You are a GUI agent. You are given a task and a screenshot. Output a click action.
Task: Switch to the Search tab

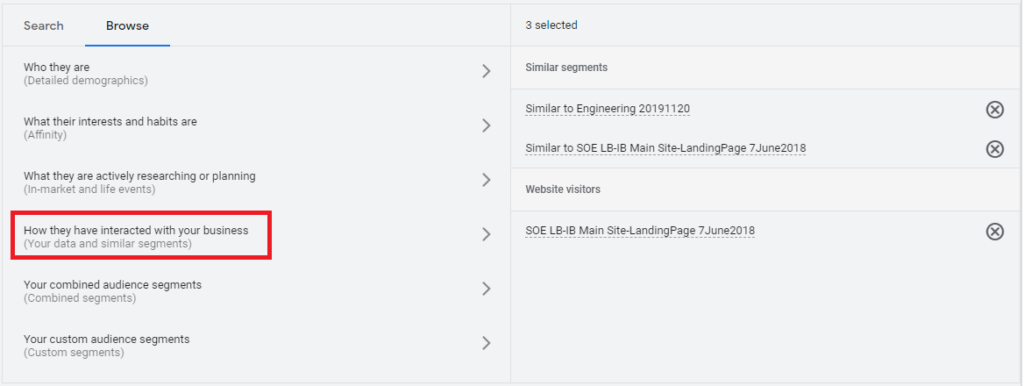click(x=44, y=26)
